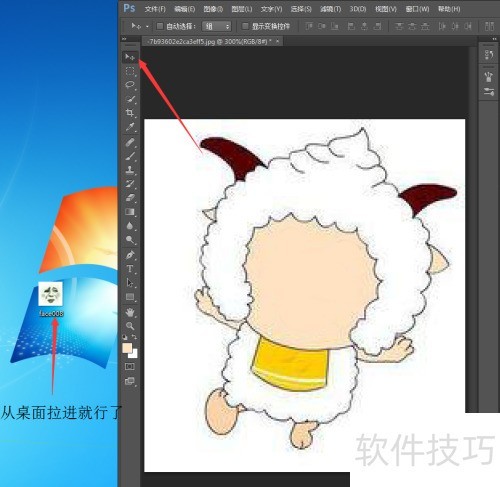This screenshot has height=487, width=500.
Task: Open the History panel icon
Action: coord(489,55)
